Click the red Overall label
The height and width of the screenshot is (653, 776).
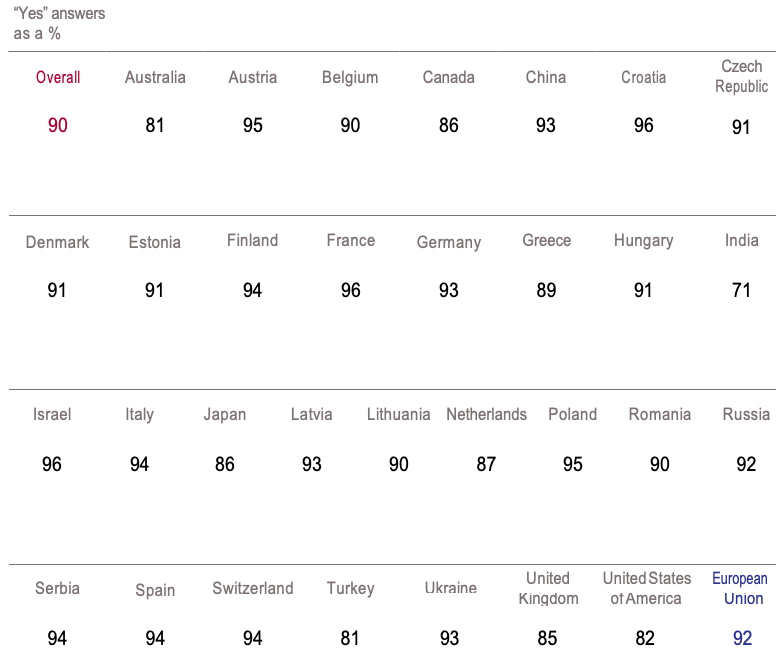[58, 77]
